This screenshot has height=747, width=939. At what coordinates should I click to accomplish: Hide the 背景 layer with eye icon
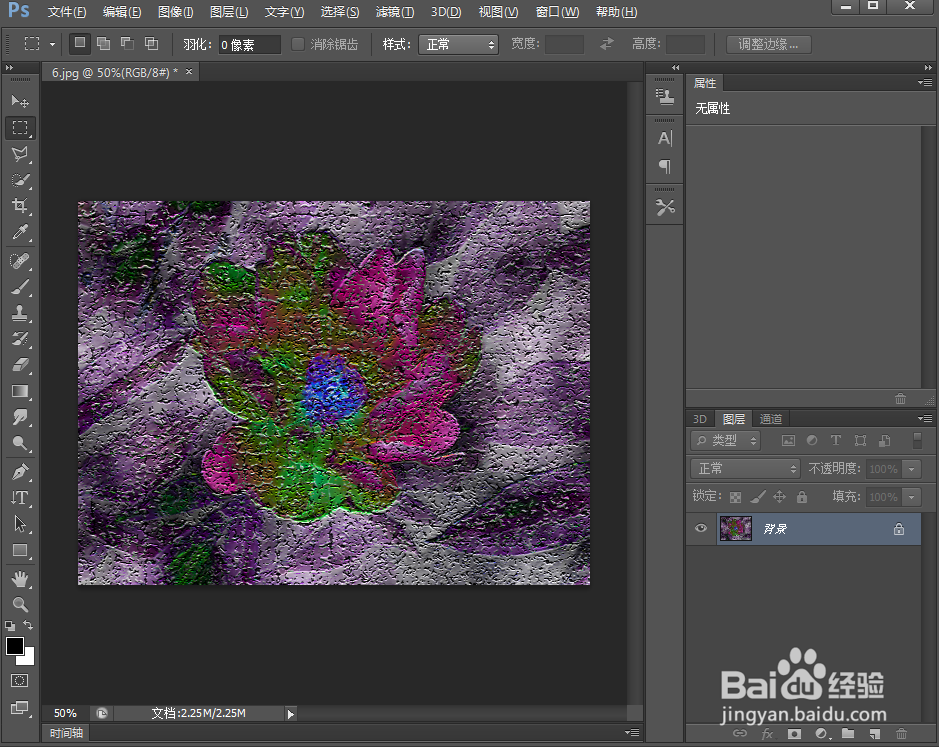701,528
